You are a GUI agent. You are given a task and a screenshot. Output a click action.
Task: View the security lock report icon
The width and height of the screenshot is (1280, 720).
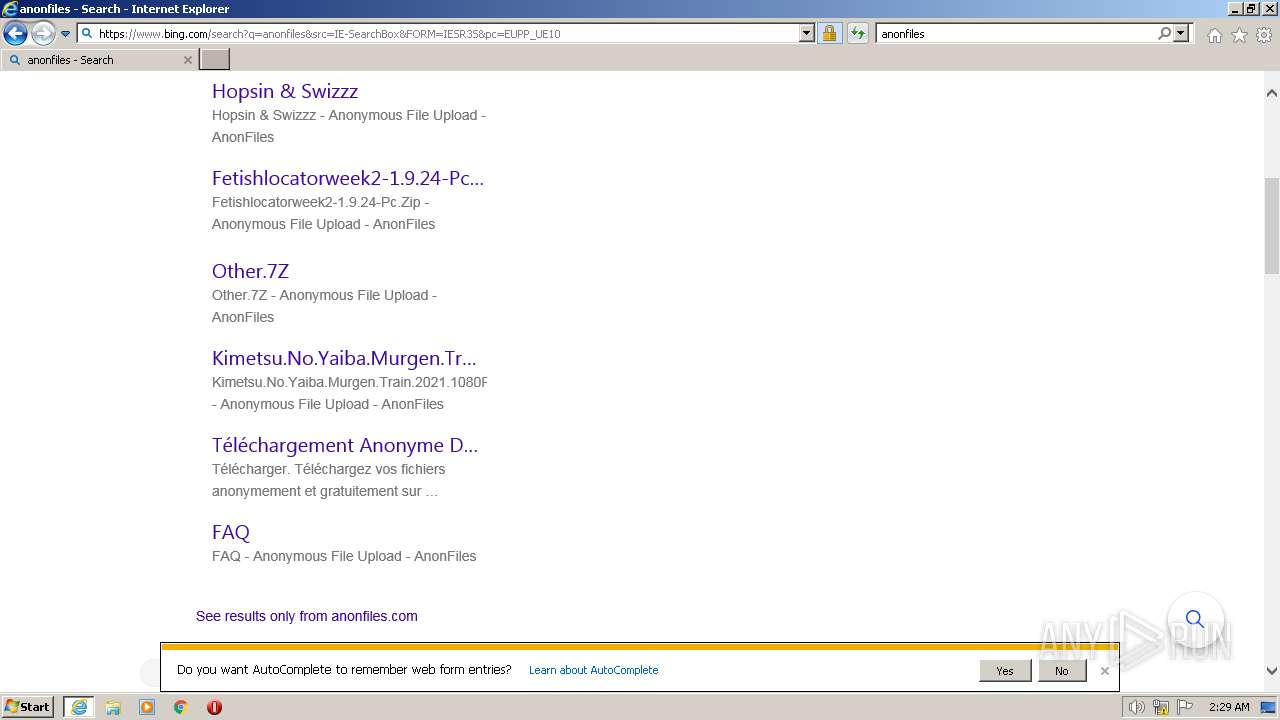[829, 33]
